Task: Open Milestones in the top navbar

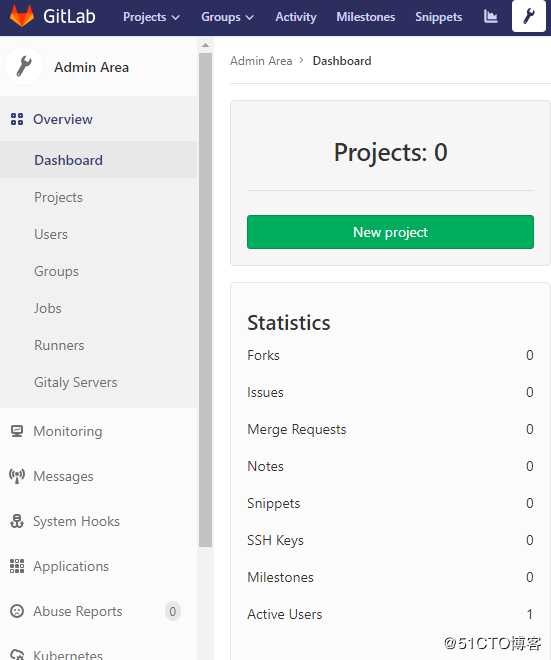Action: (365, 17)
